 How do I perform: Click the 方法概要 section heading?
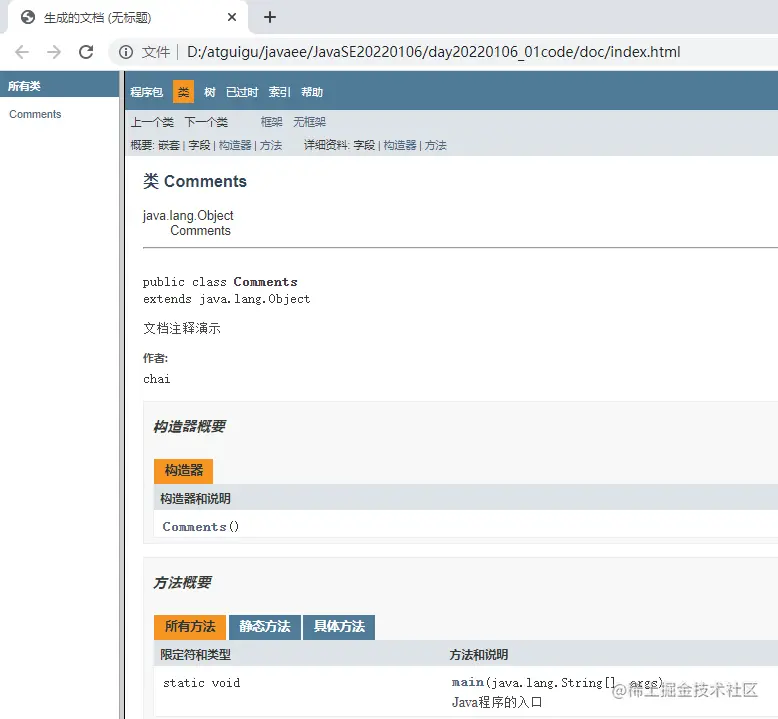183,583
